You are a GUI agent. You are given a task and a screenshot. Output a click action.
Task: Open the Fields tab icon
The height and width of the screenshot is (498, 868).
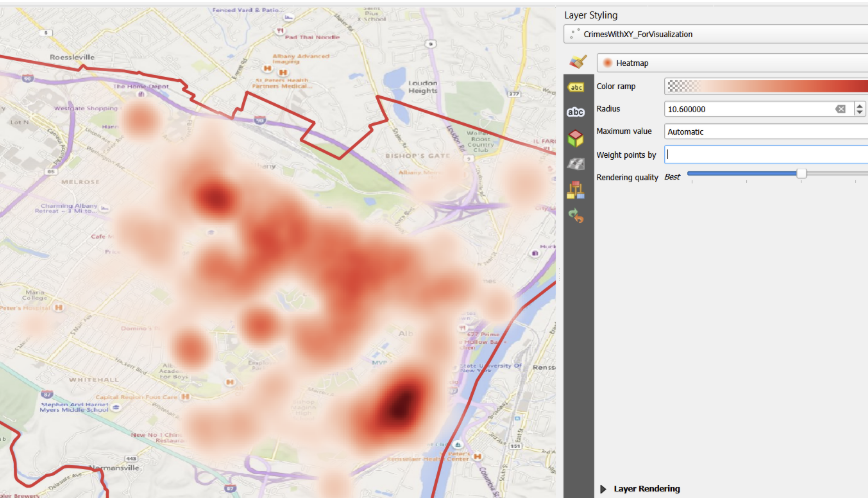coord(576,189)
